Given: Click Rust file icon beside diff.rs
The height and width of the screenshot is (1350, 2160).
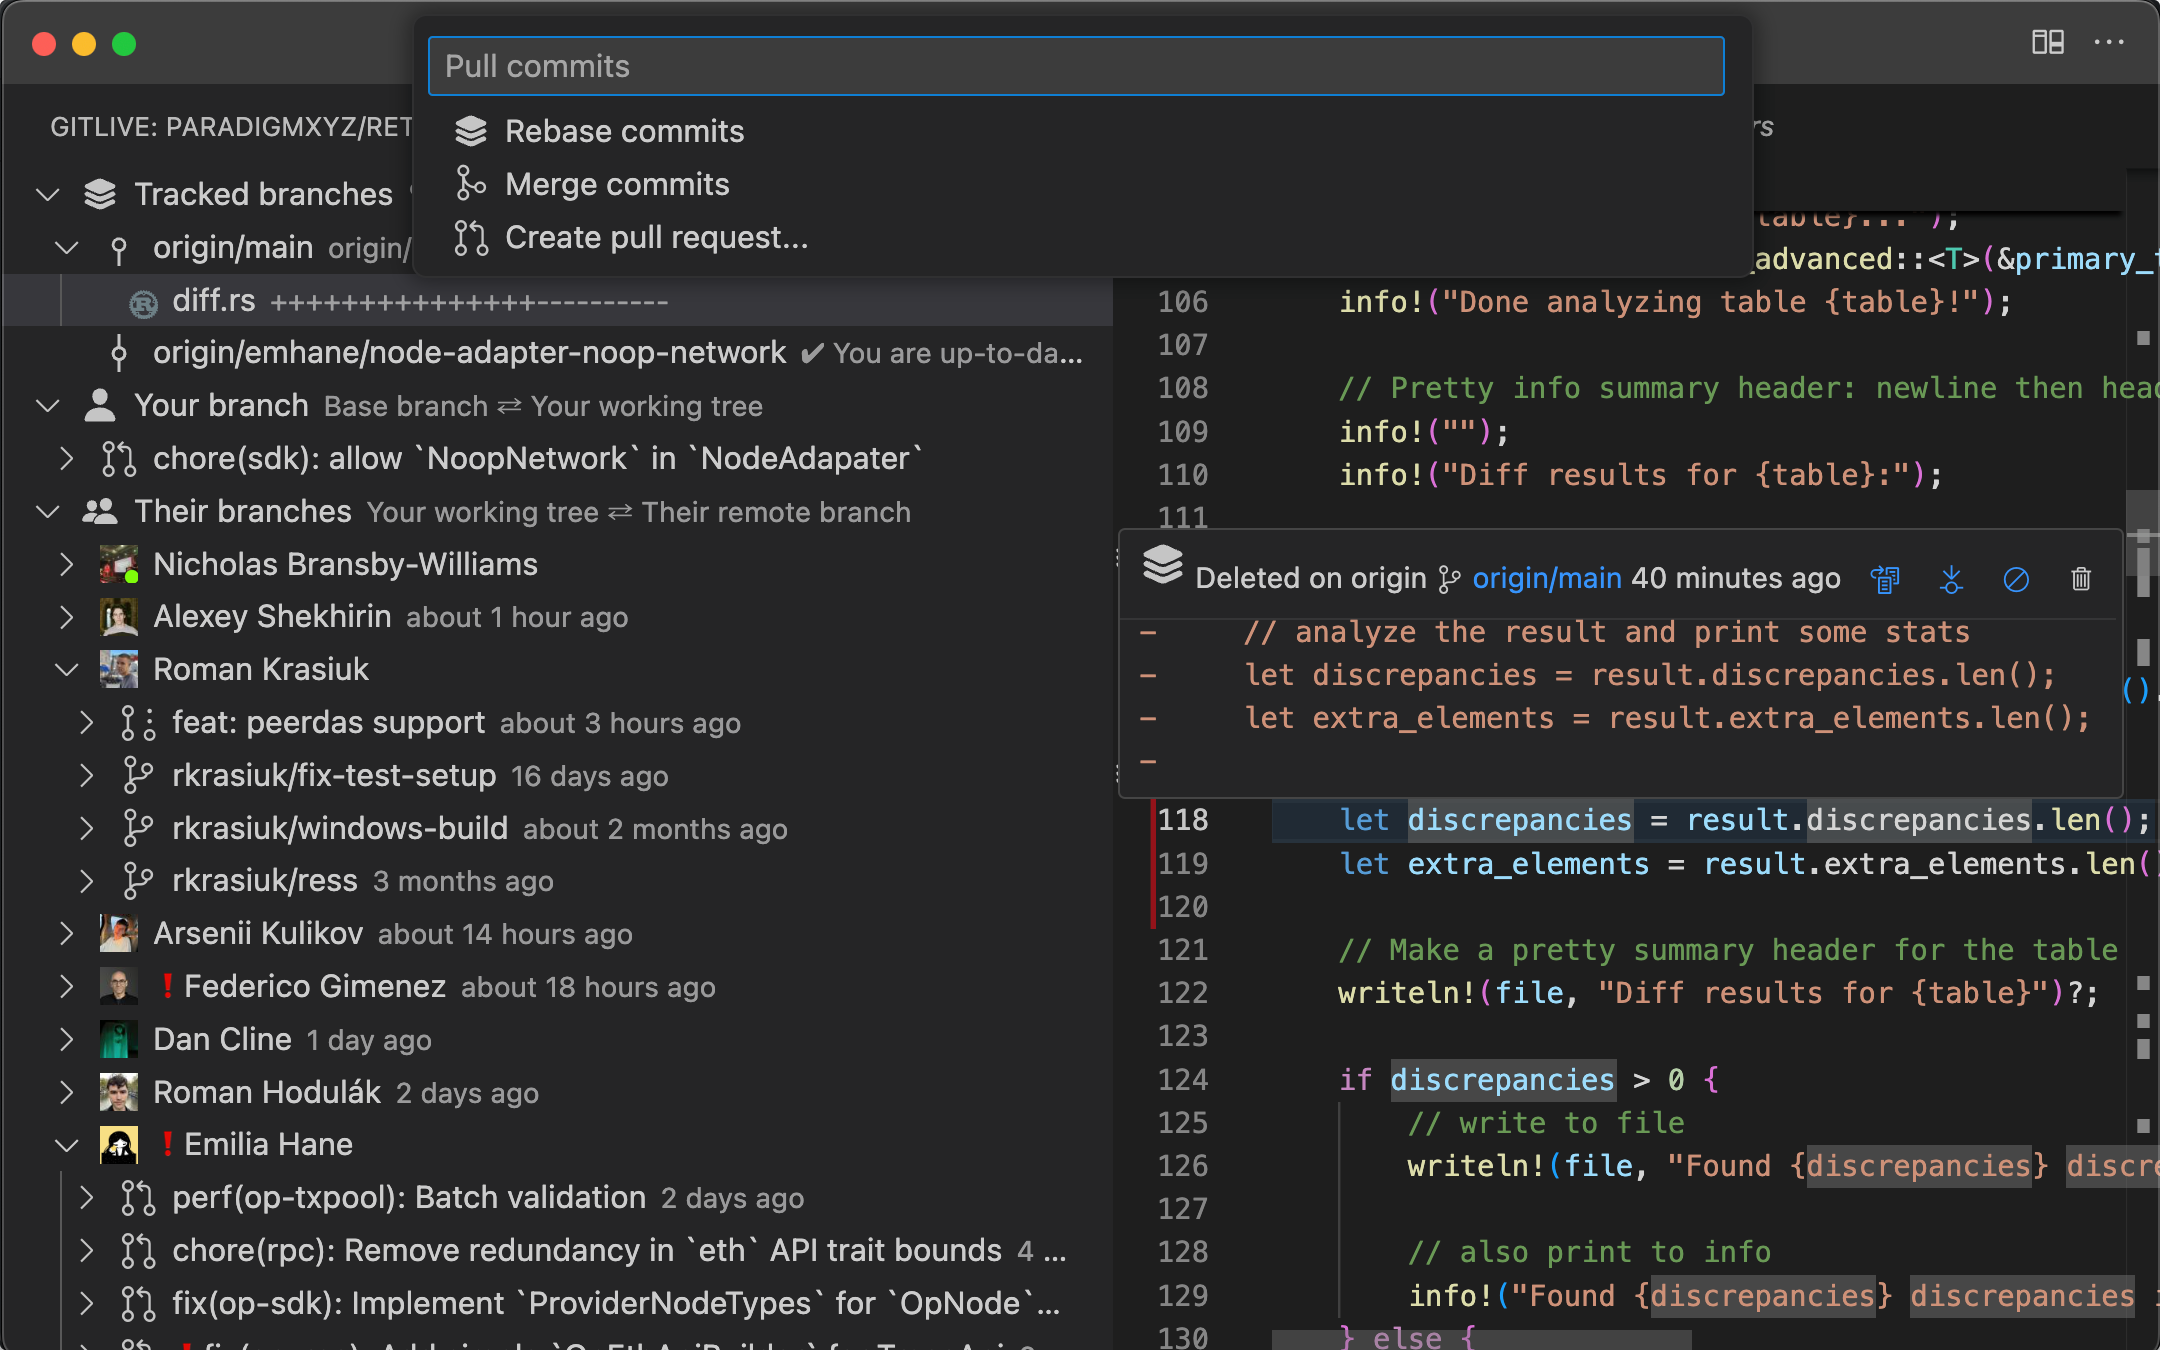Looking at the screenshot, I should (x=144, y=303).
